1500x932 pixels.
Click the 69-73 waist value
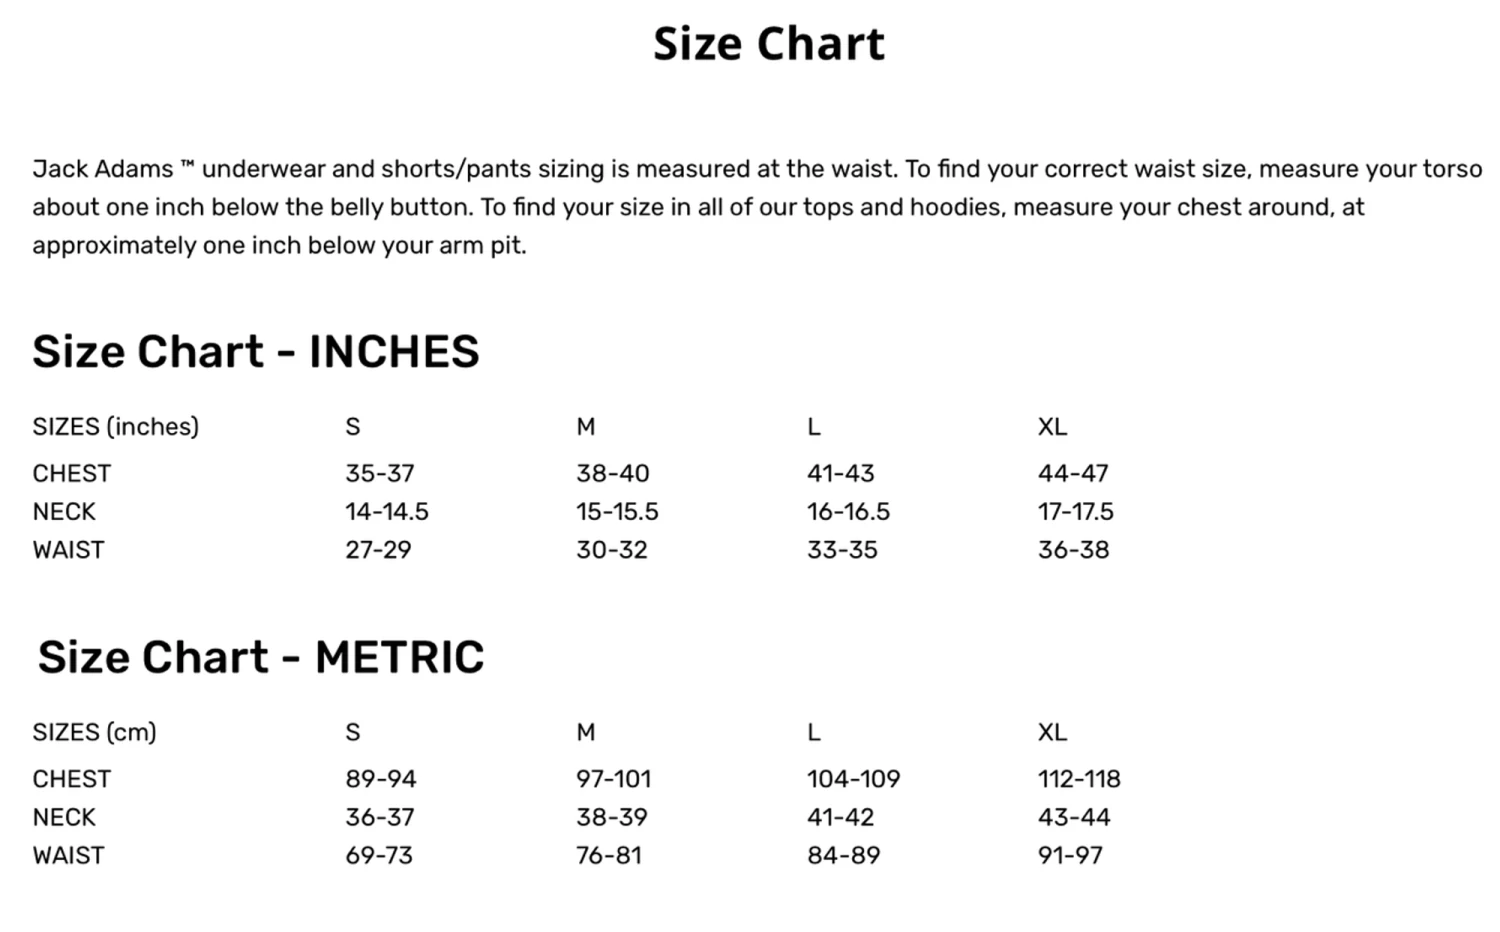click(379, 856)
